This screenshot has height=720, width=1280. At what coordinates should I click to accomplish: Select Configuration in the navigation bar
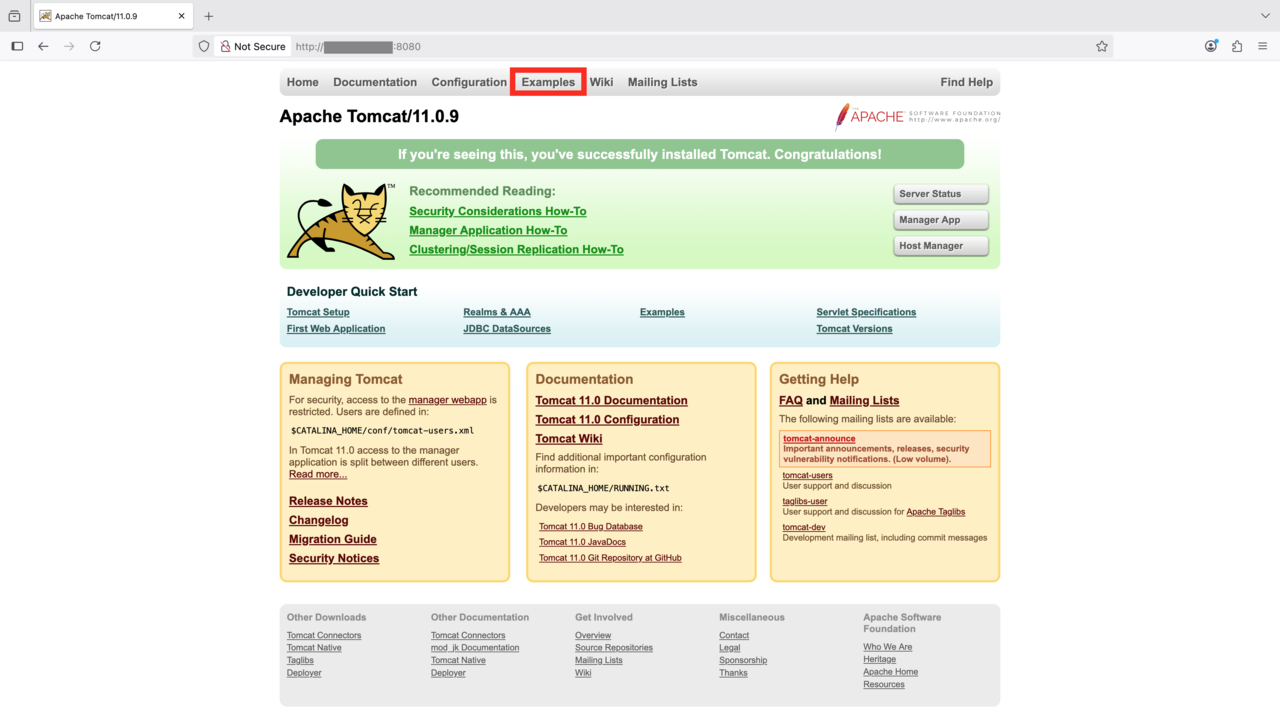(468, 82)
